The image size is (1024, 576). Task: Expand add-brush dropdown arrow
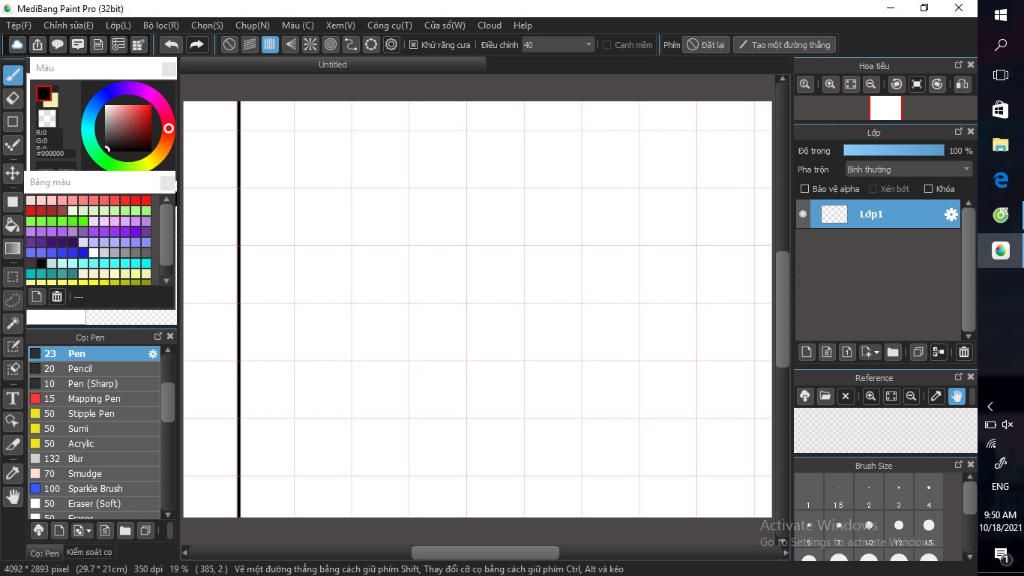click(x=89, y=530)
